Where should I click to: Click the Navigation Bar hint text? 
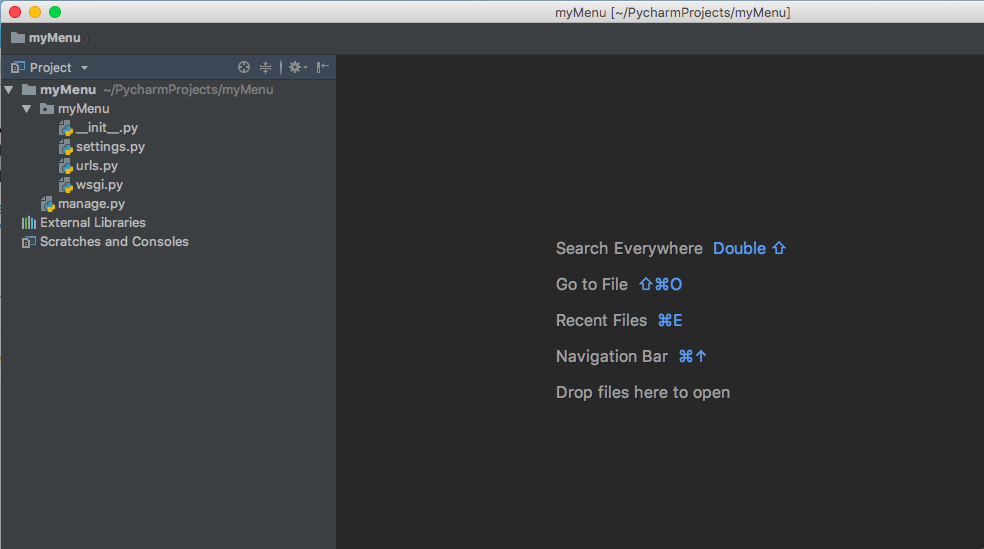tap(612, 356)
